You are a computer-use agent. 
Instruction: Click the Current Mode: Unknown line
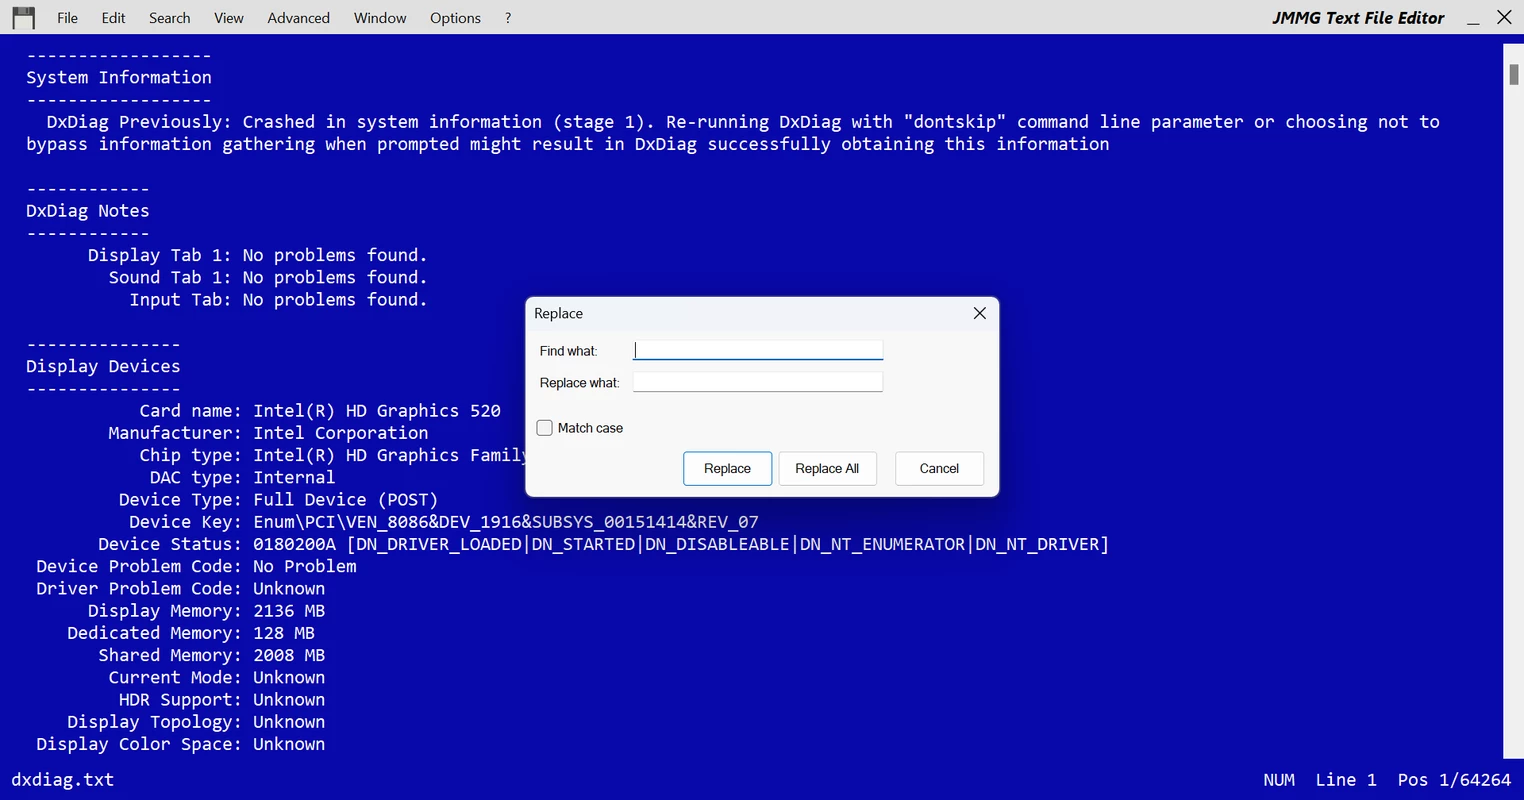pos(217,677)
